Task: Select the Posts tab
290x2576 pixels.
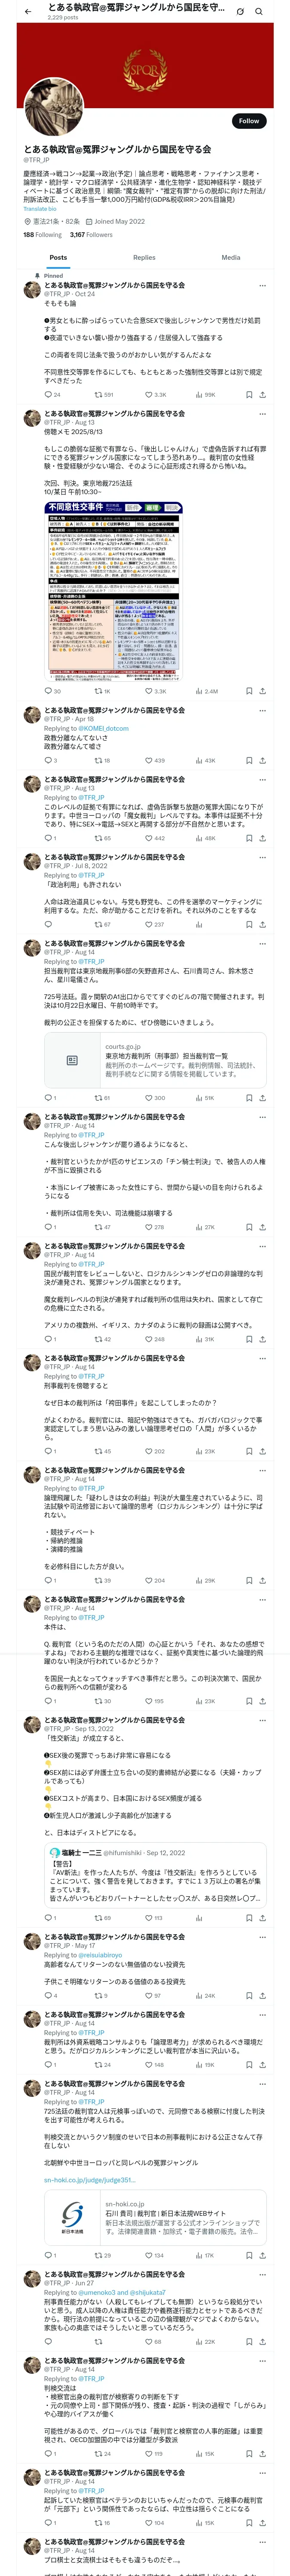Action: coord(59,258)
